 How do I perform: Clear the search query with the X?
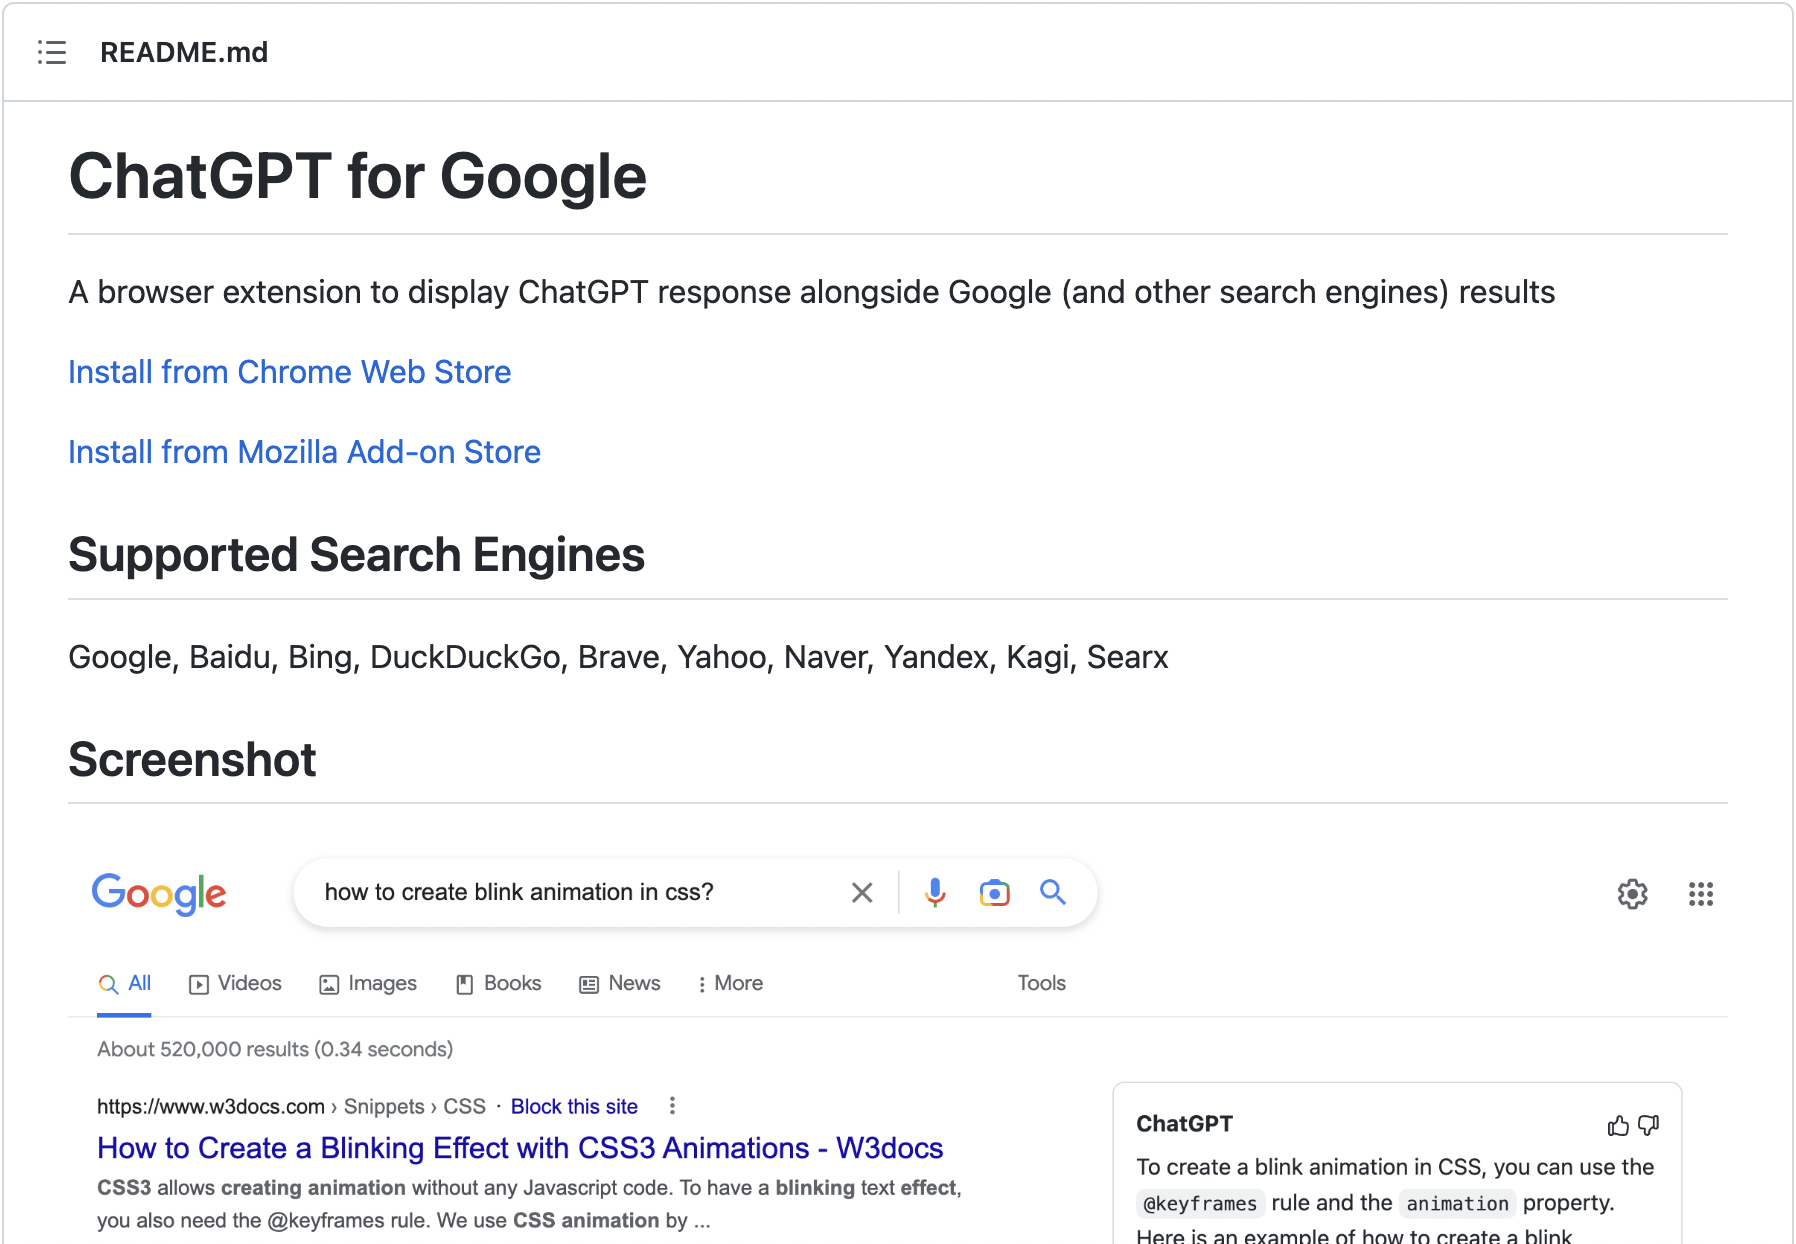click(861, 892)
